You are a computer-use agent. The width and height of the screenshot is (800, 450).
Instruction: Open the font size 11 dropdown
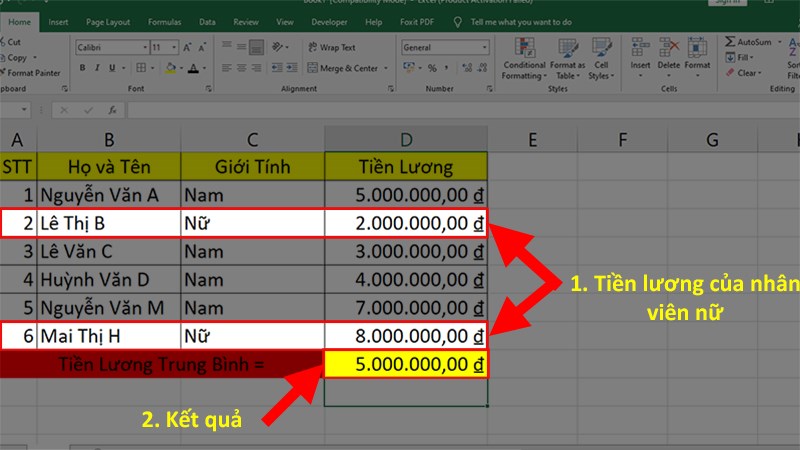174,47
